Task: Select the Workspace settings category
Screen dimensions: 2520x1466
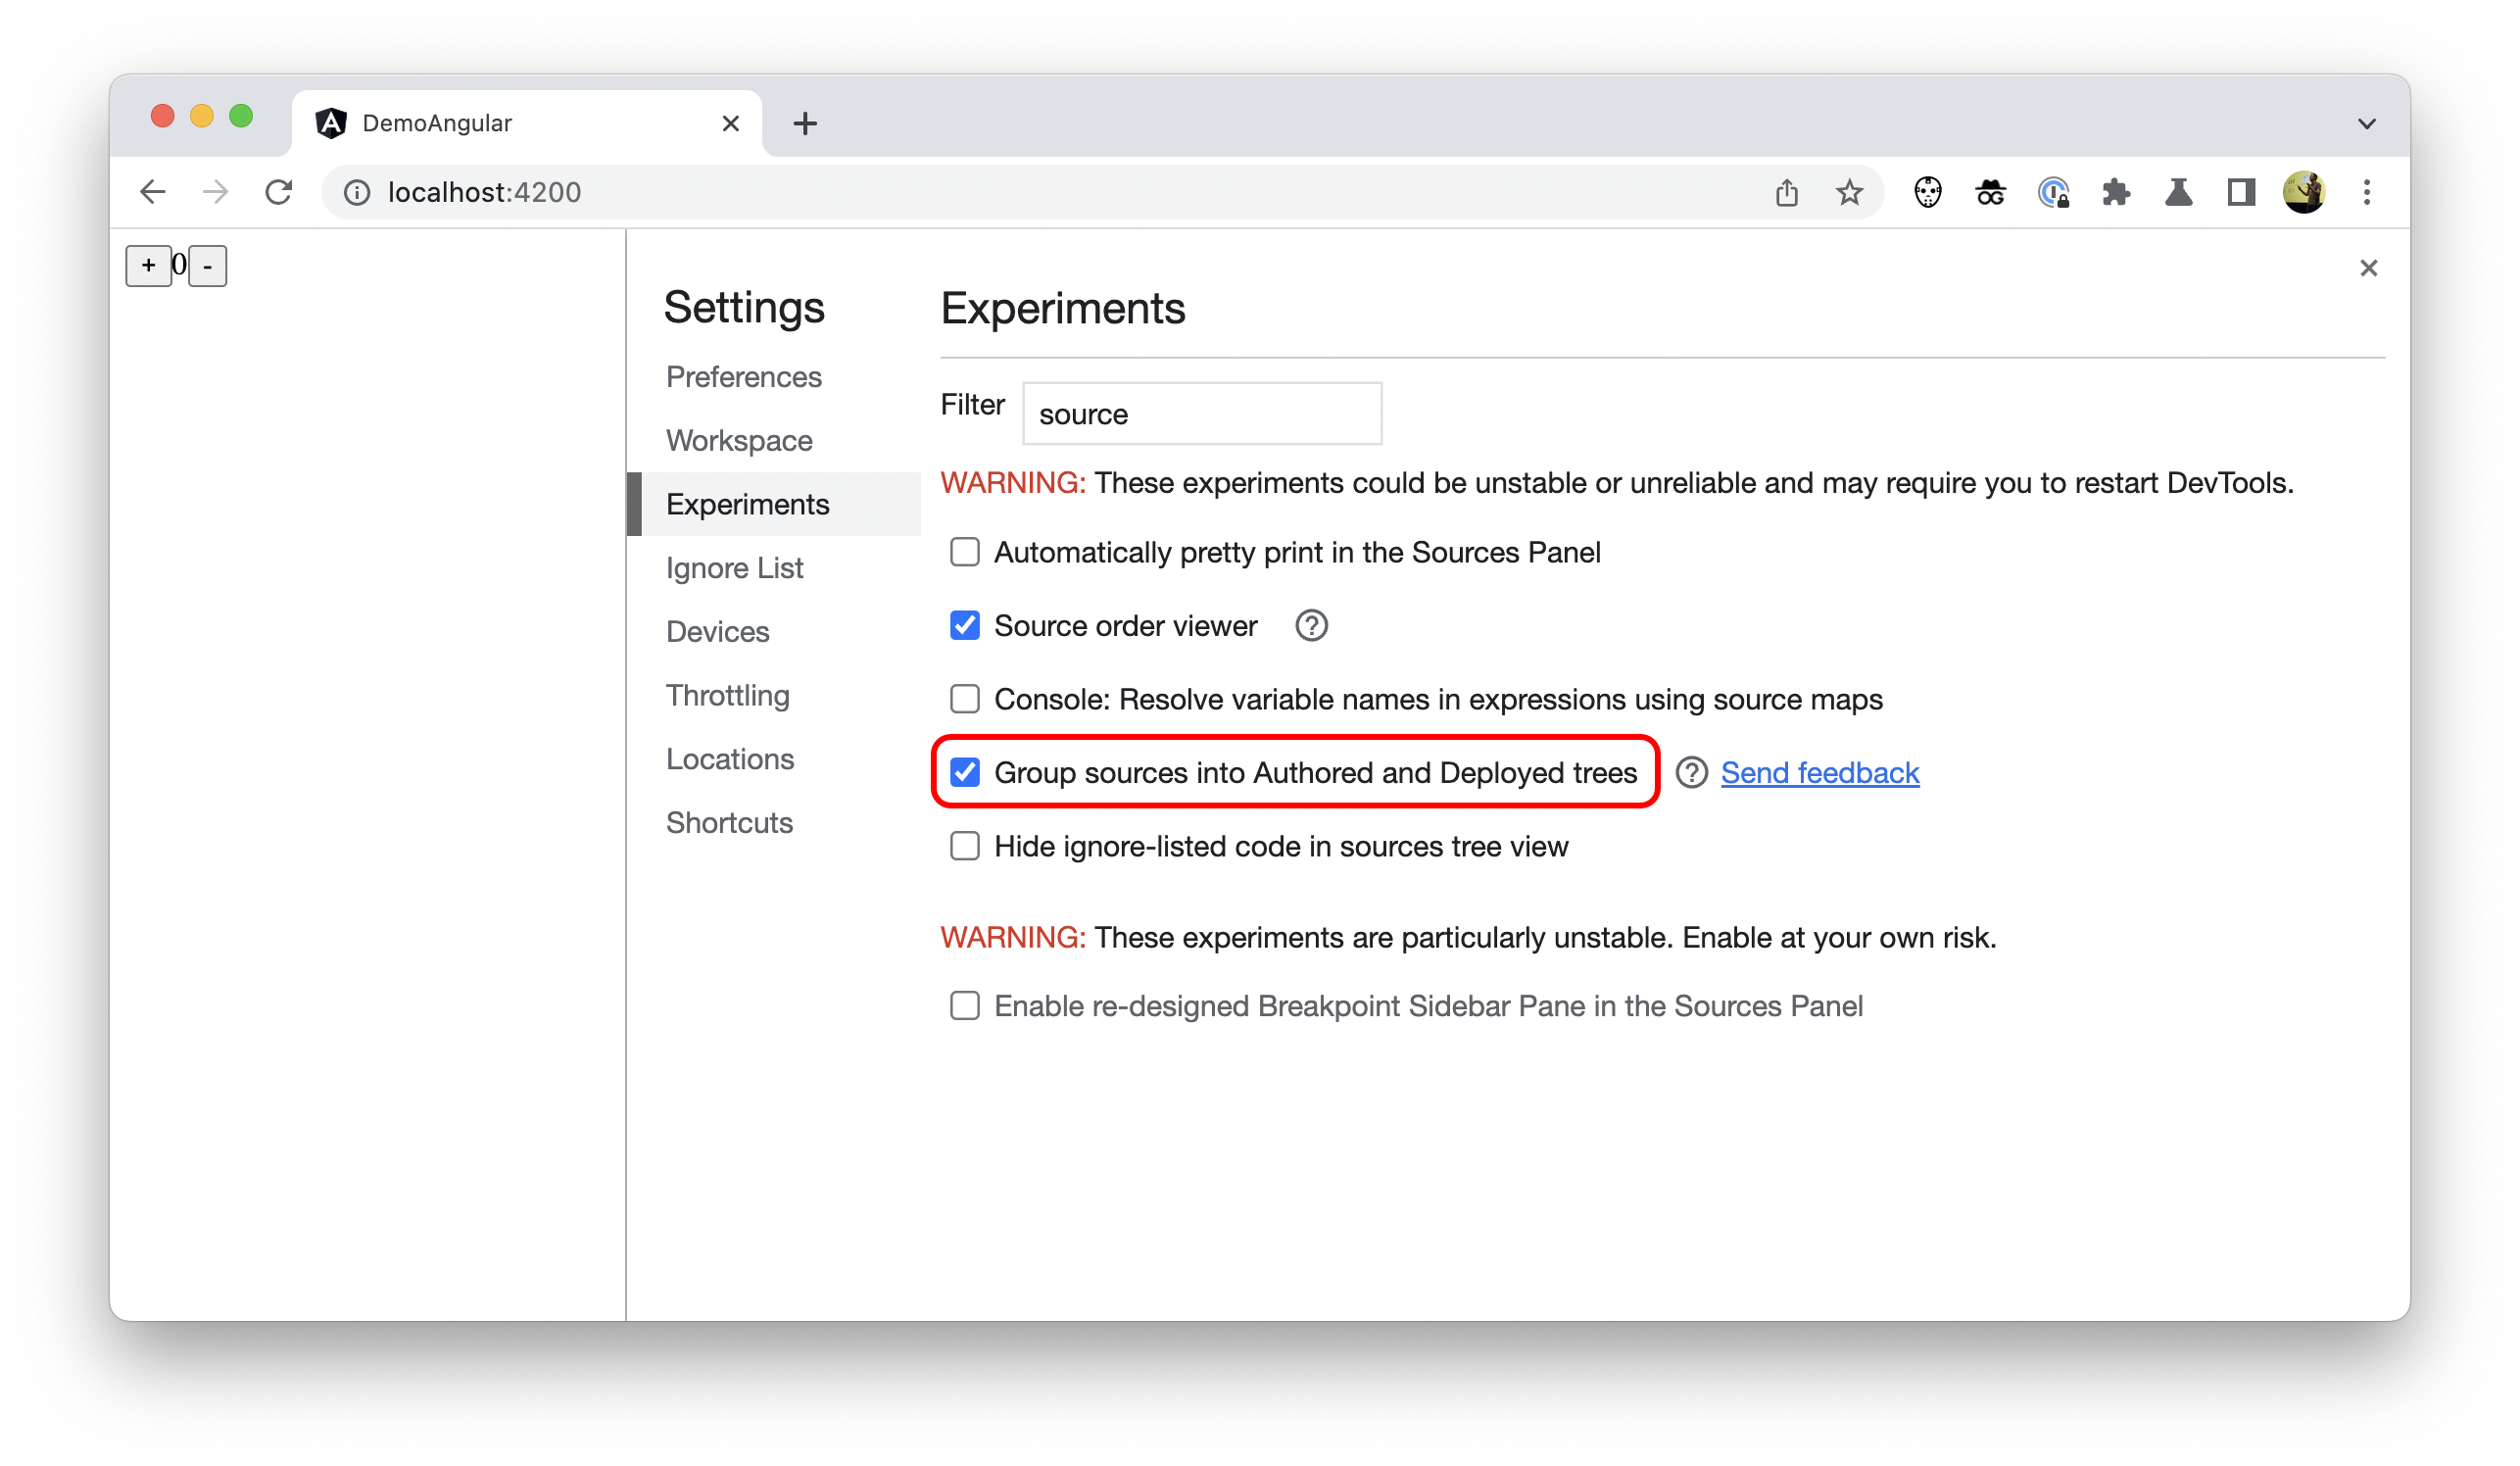Action: pos(738,440)
